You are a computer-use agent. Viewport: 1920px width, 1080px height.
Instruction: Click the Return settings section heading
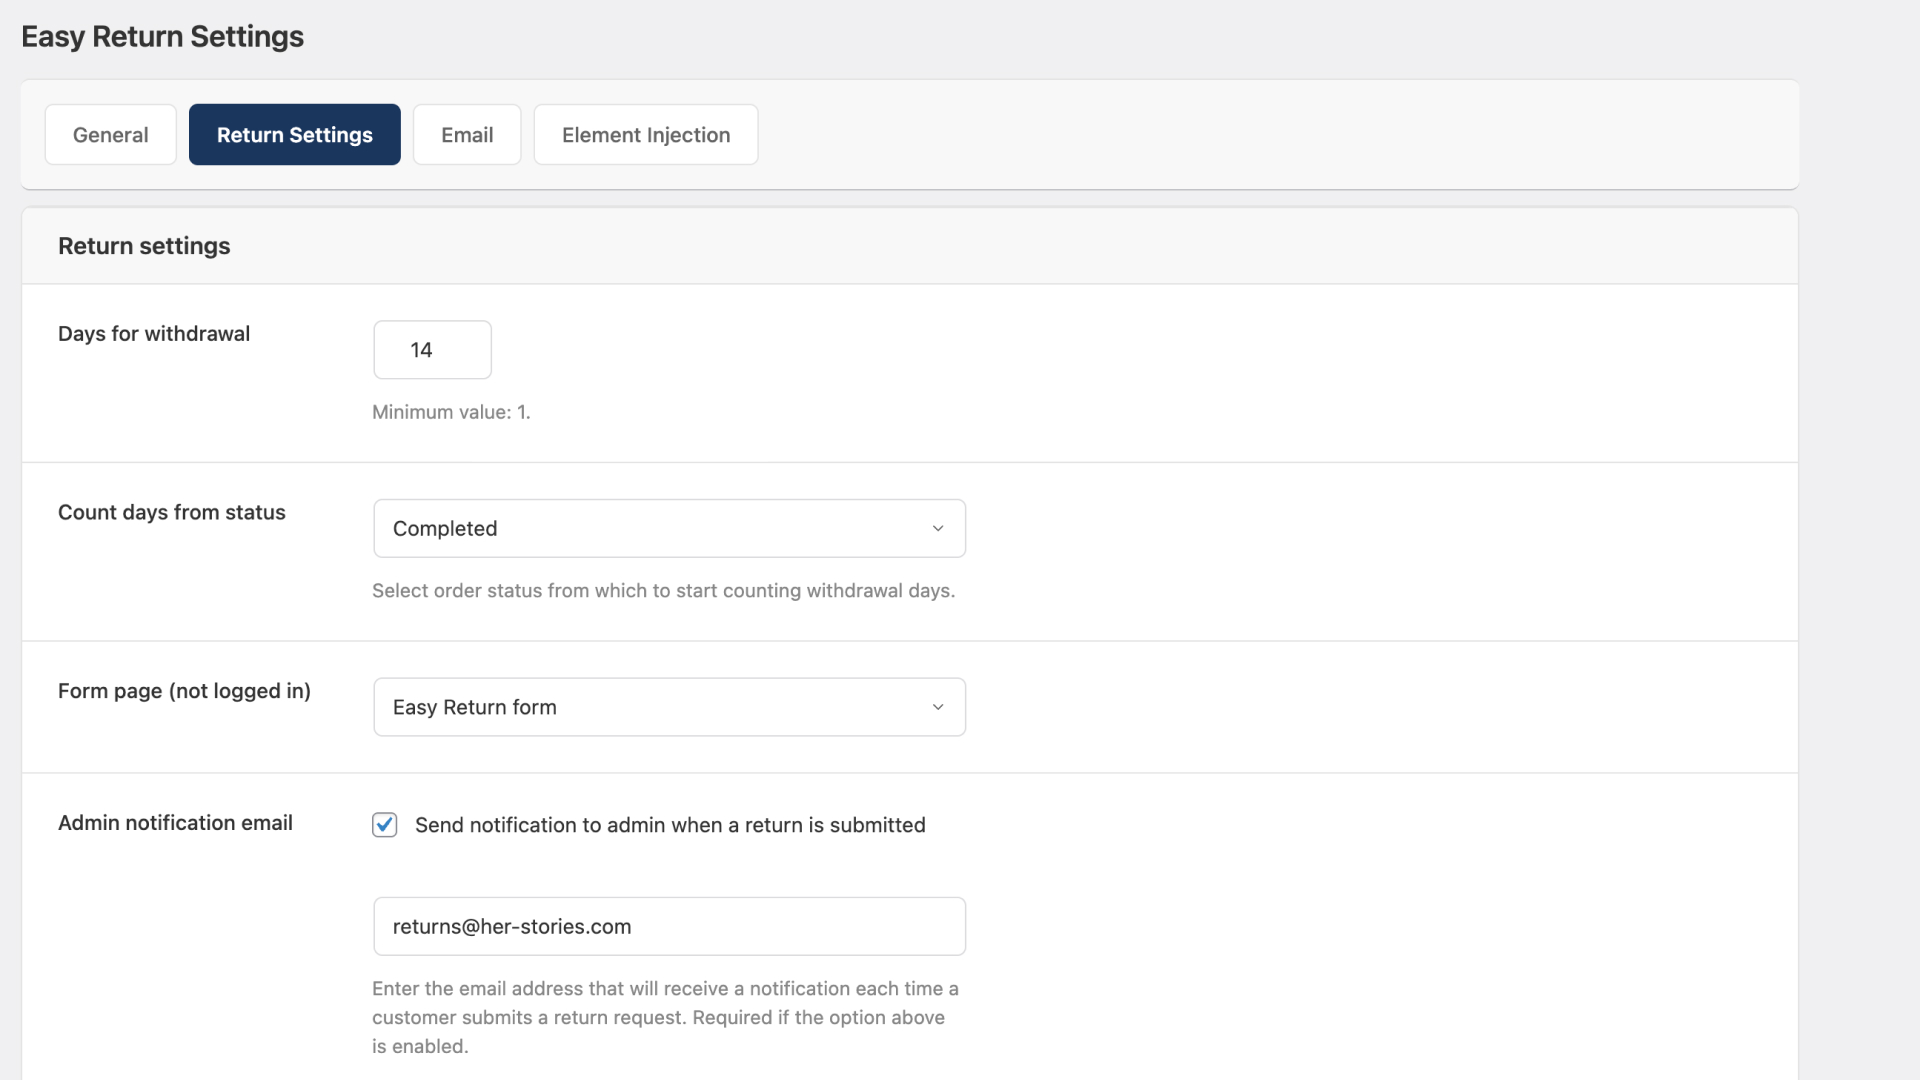pos(144,245)
